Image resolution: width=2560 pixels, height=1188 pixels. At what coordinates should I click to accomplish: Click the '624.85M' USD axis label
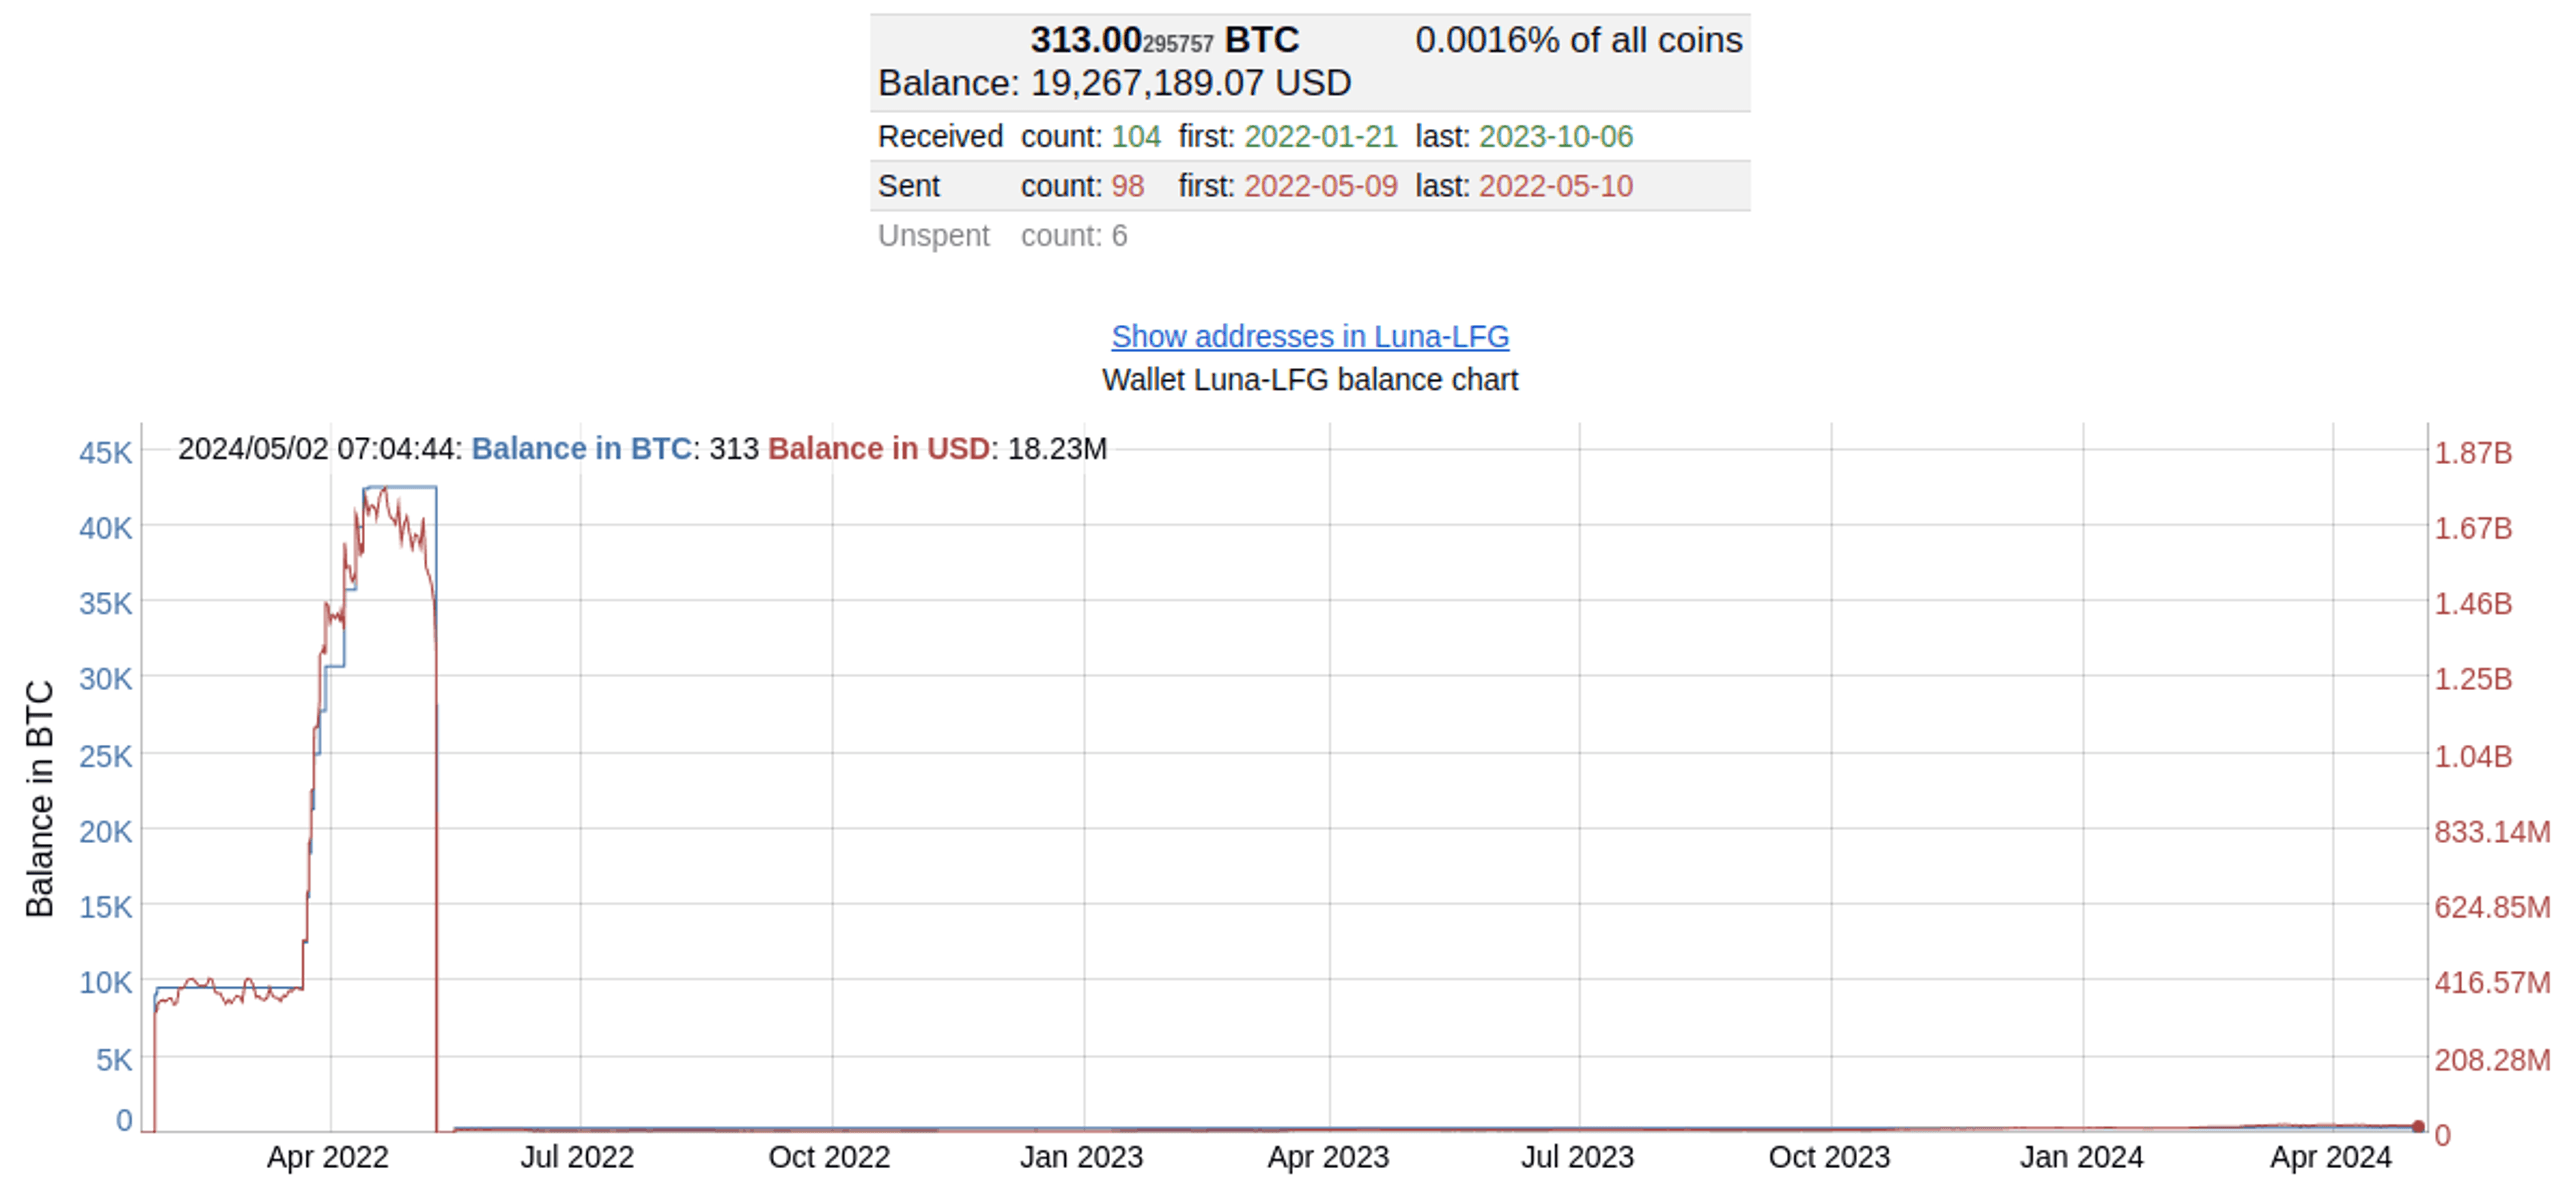pyautogui.click(x=2491, y=907)
